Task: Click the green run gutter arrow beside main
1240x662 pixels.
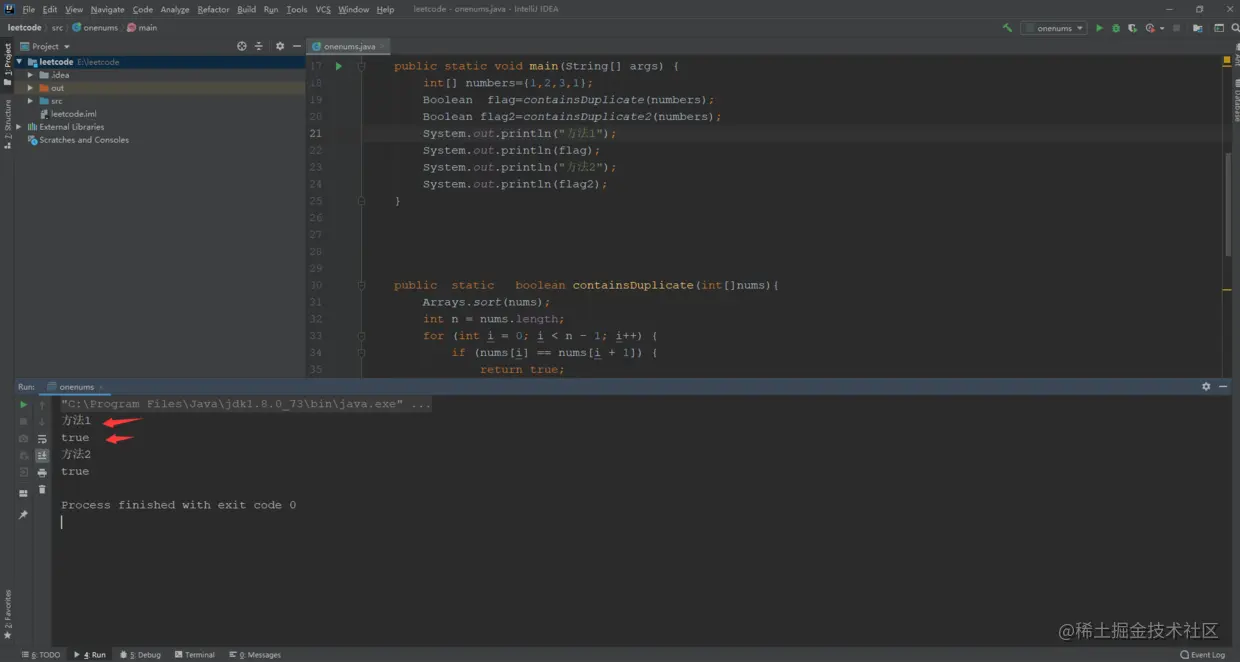Action: pos(339,66)
